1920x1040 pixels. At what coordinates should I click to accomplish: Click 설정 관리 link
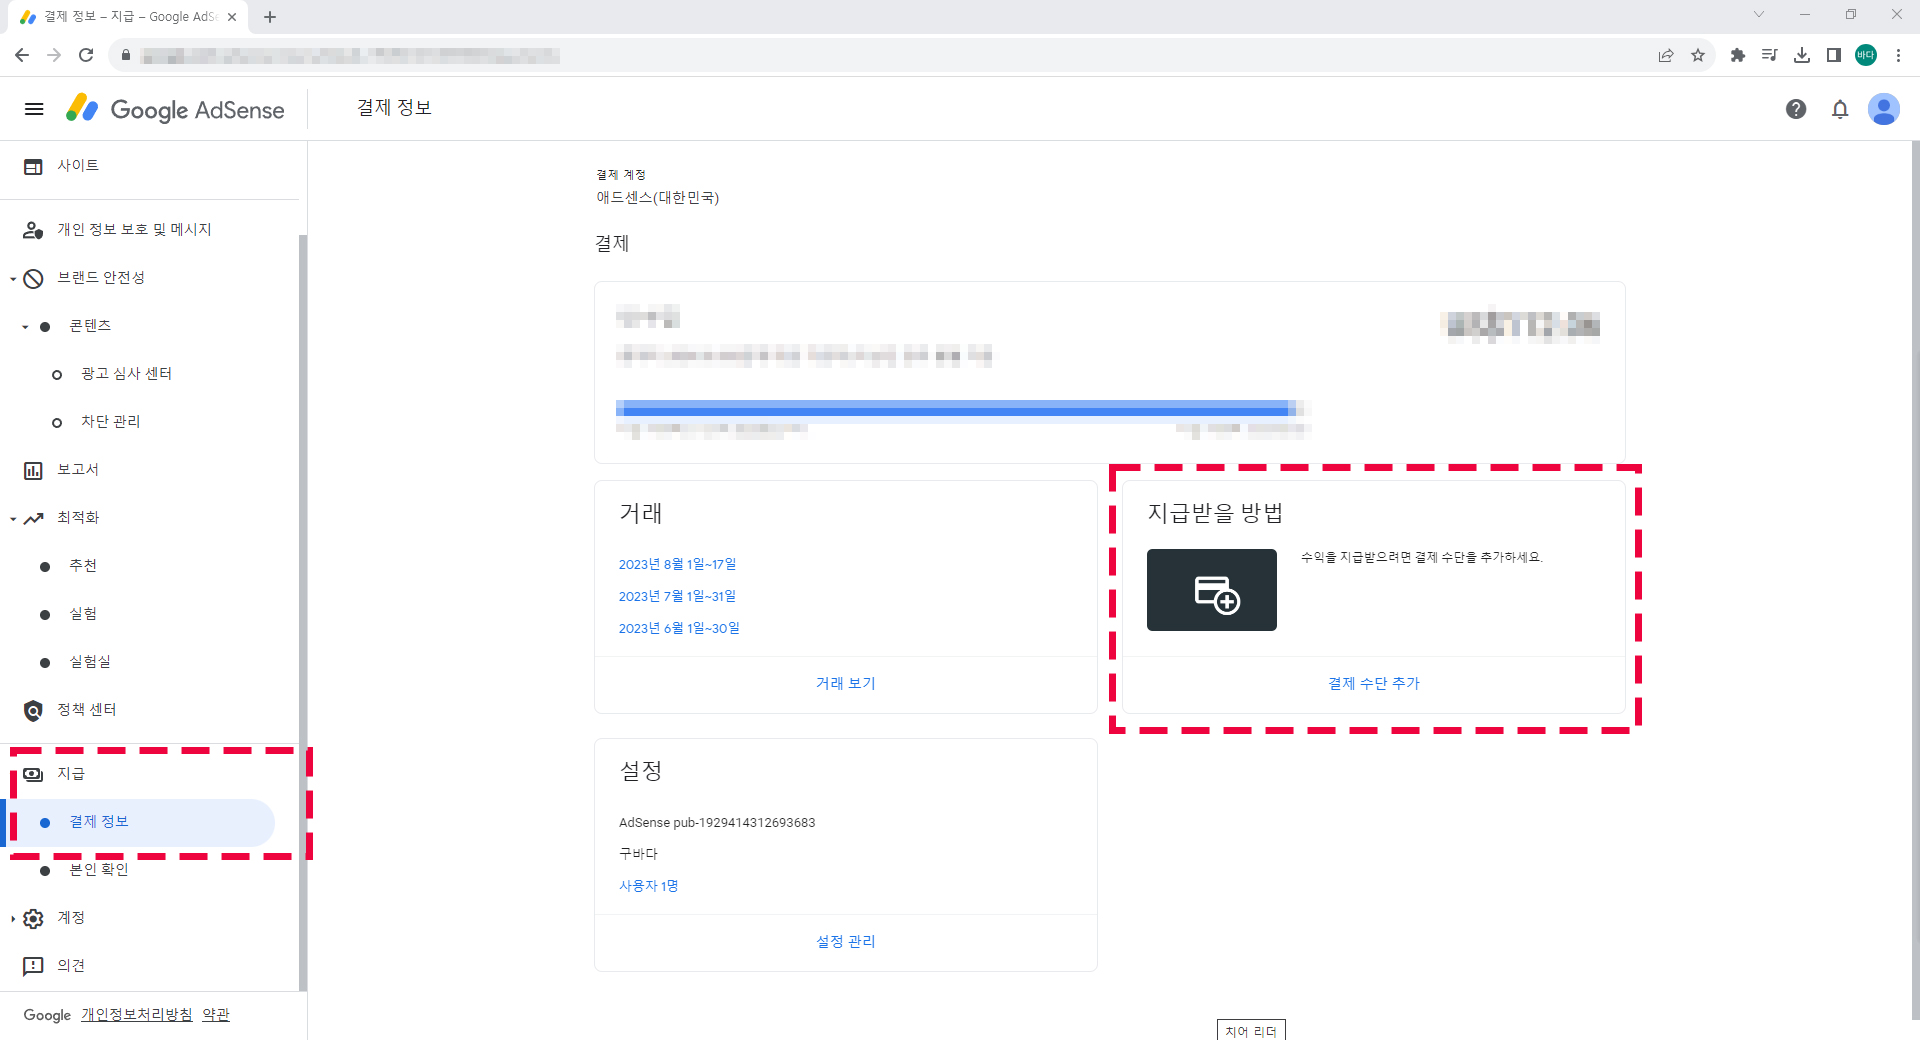pyautogui.click(x=846, y=941)
